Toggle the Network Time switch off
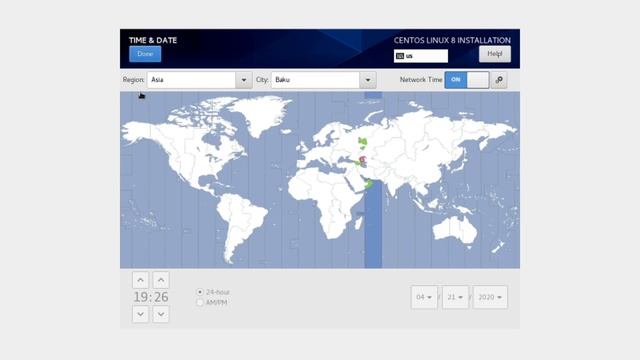640x360 pixels. click(467, 80)
